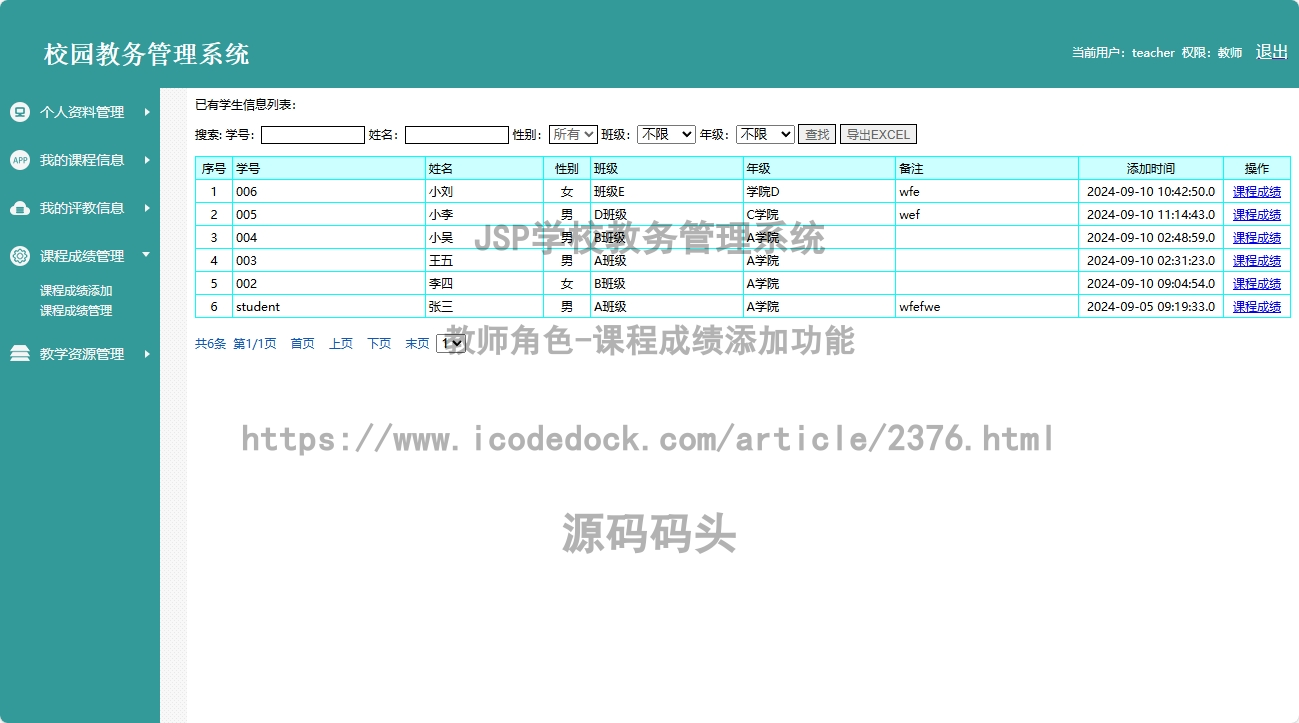Click timestamp 2024-09-05 09:19:33.0
1299x723 pixels.
[x=1151, y=307]
